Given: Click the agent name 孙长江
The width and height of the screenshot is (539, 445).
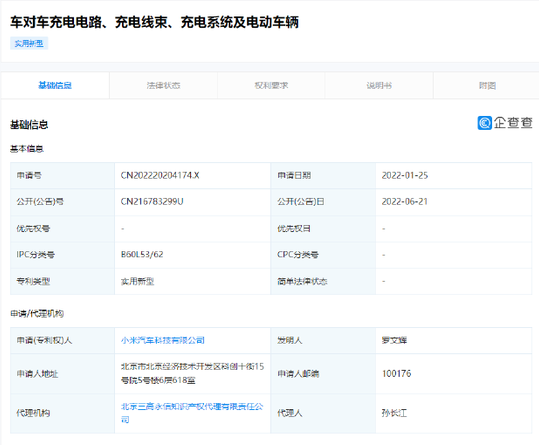Looking at the screenshot, I should [x=394, y=413].
